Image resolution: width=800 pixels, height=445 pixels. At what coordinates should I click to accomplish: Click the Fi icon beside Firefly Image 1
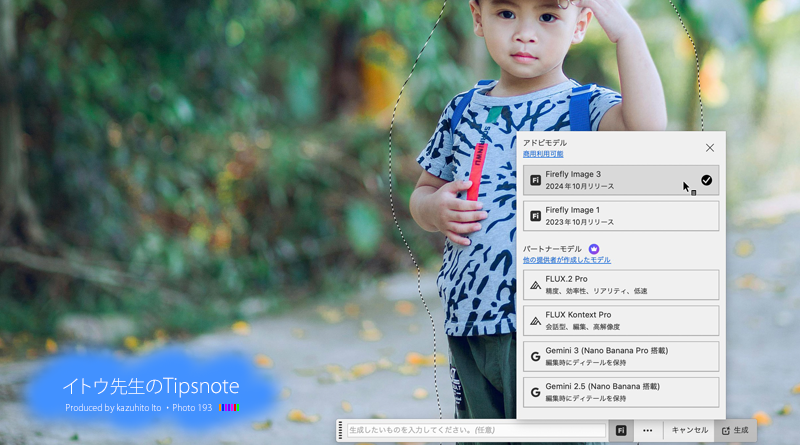(535, 216)
